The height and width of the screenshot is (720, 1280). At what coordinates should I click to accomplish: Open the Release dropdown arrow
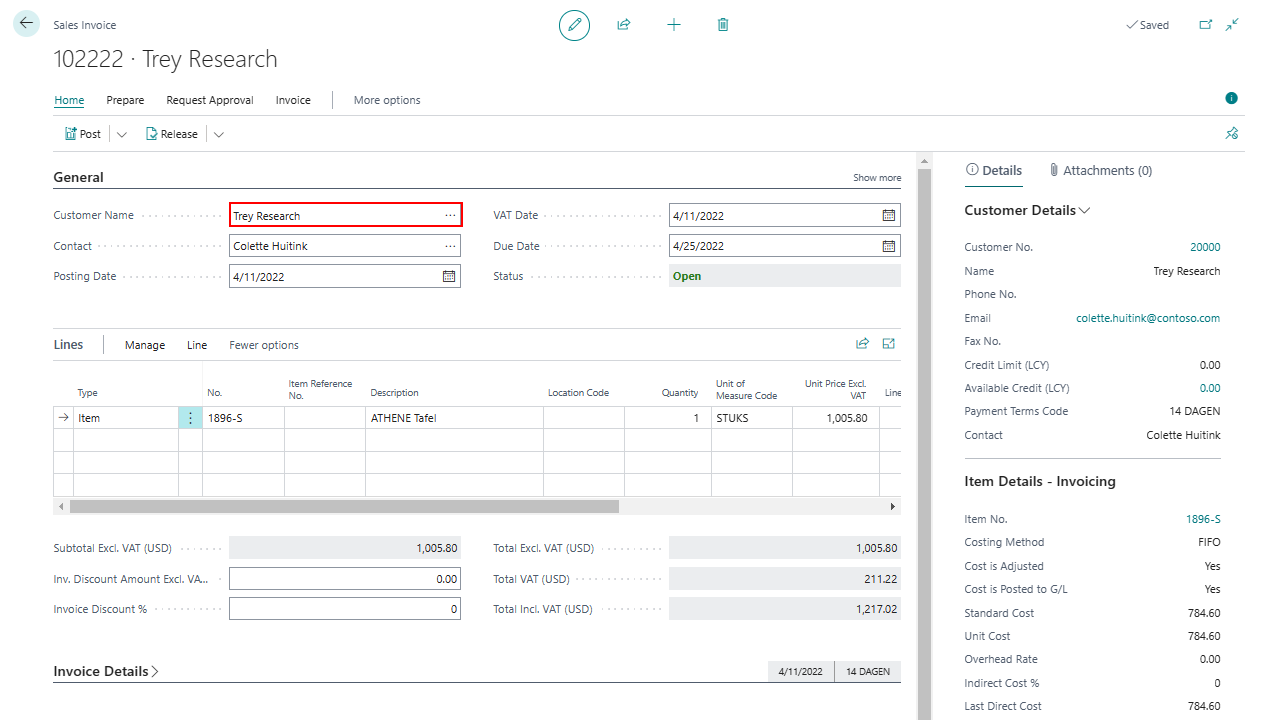tap(218, 134)
